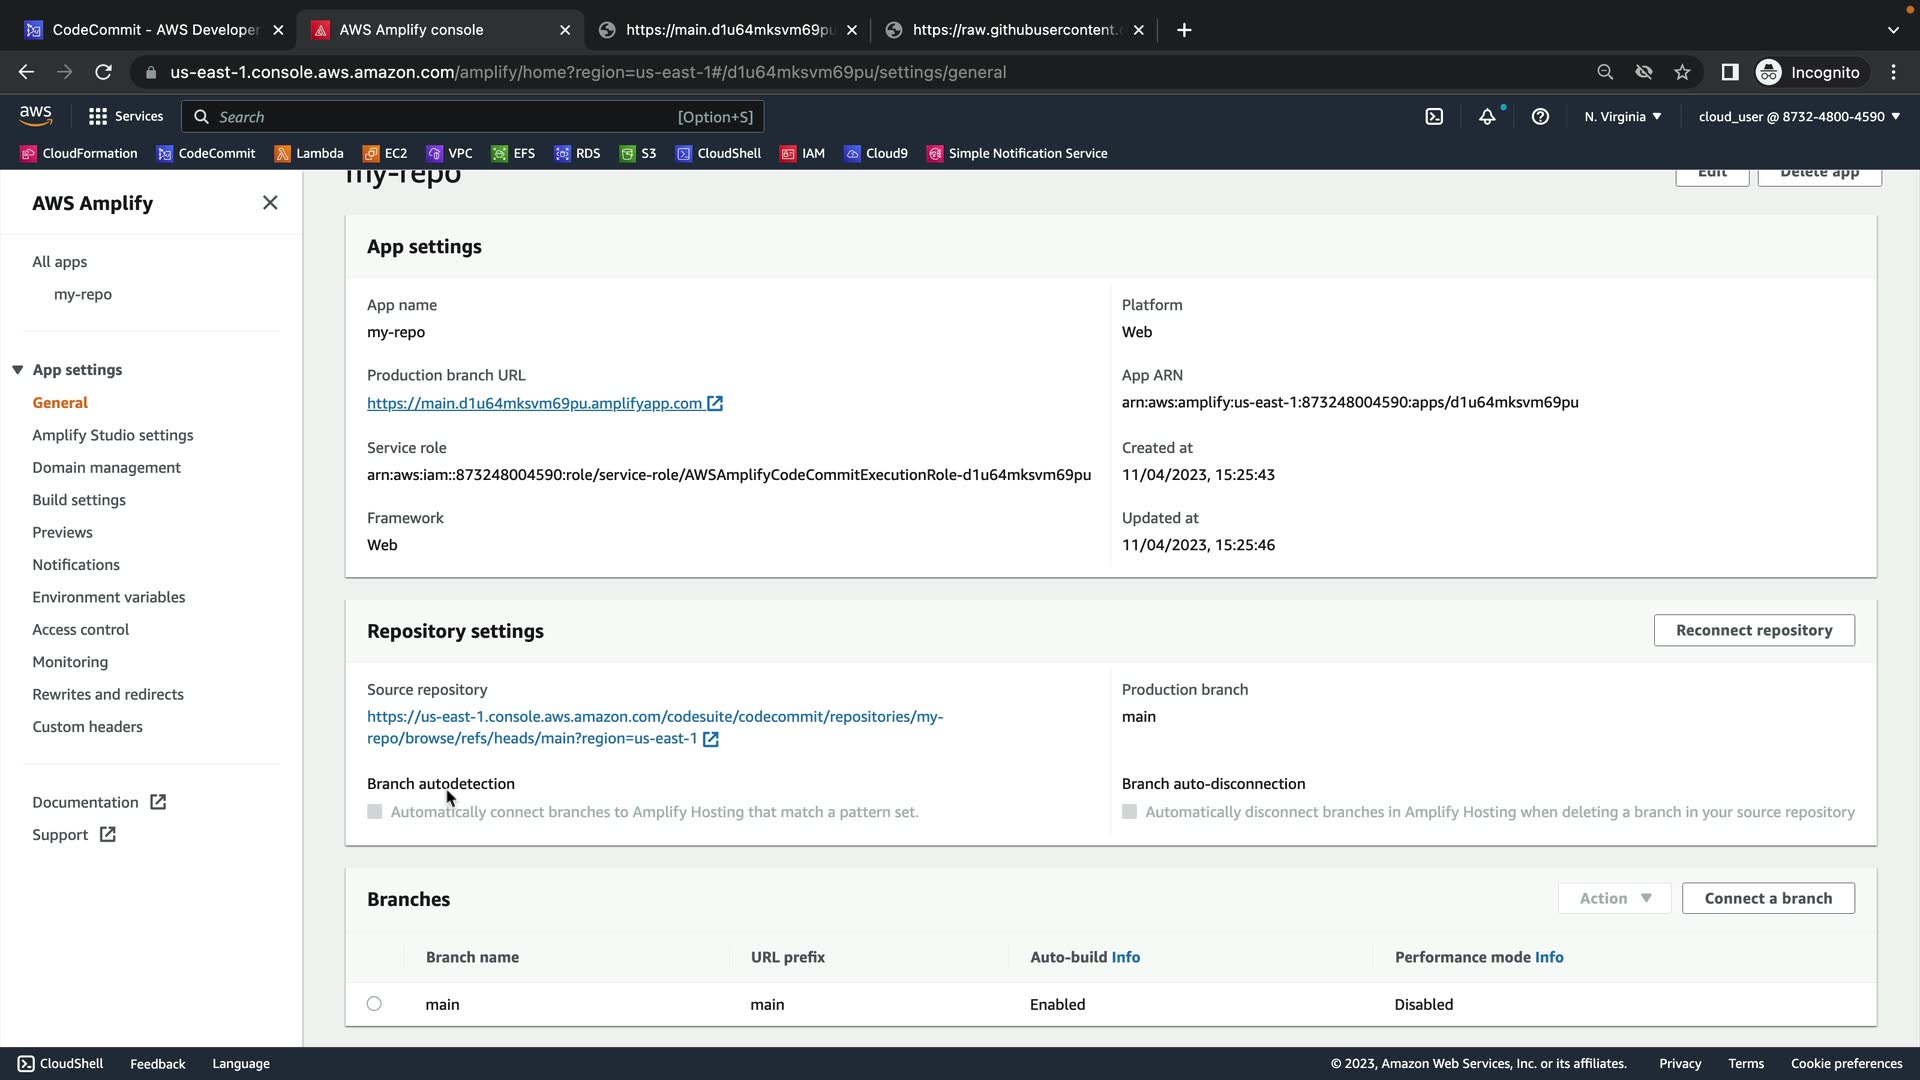Image resolution: width=1920 pixels, height=1080 pixels.
Task: Open the S3 bookmark shortcut
Action: coord(638,153)
